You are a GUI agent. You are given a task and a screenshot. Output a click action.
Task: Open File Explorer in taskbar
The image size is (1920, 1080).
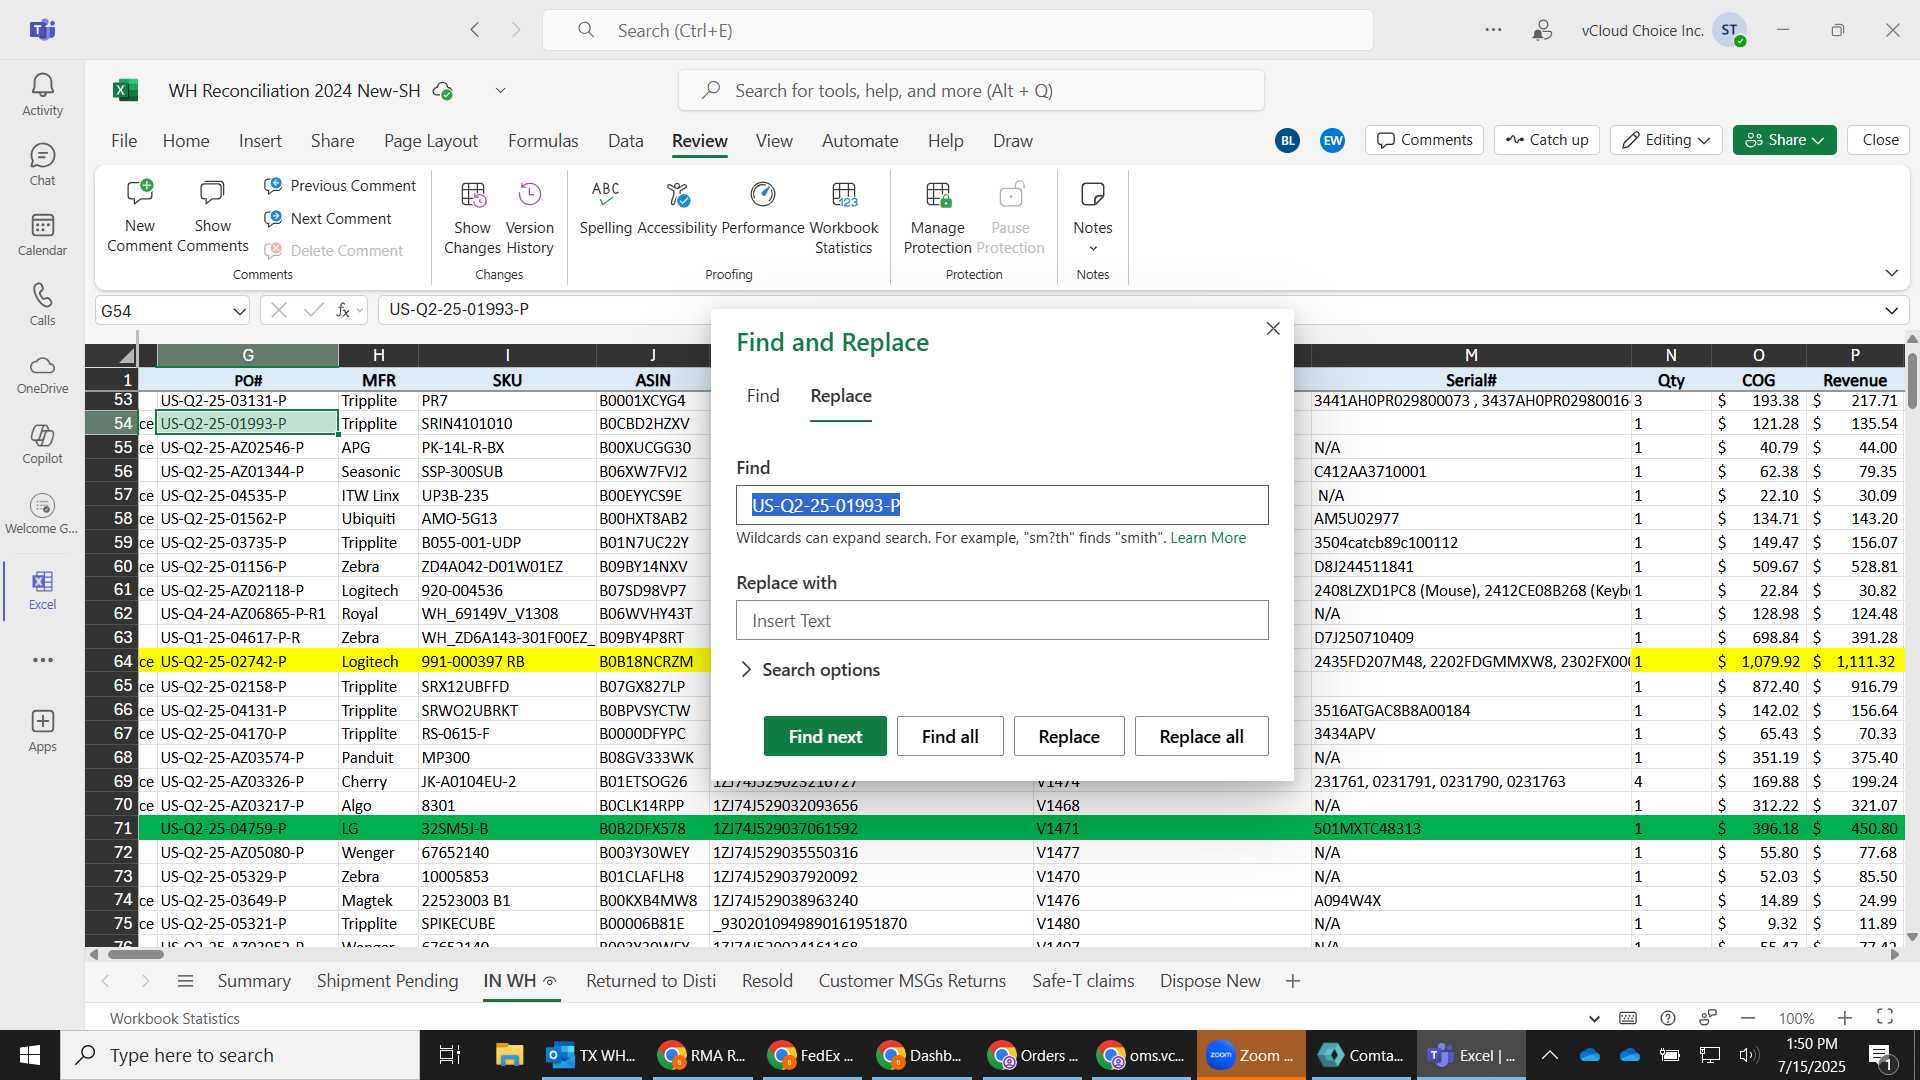[x=509, y=1055]
